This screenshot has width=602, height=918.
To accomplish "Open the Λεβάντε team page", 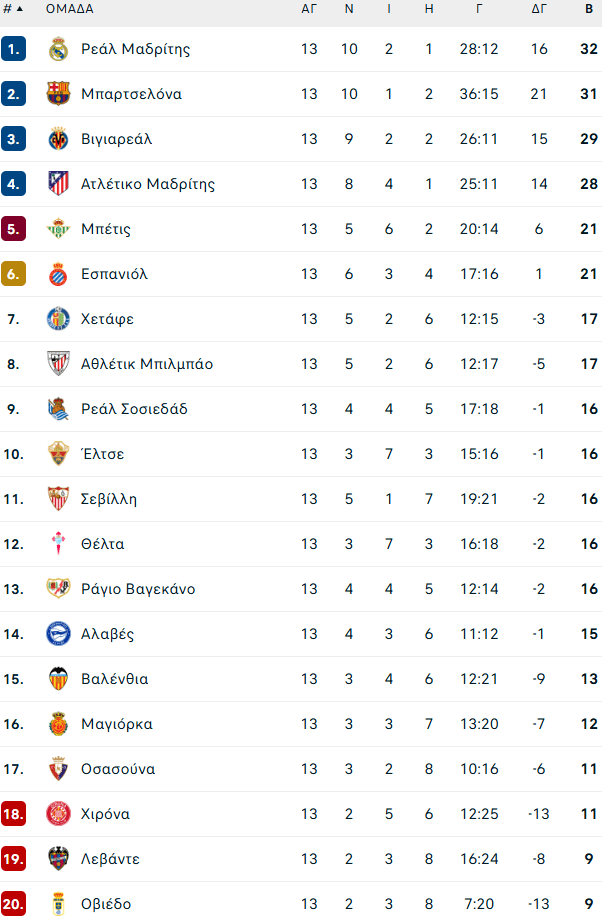I will tap(112, 858).
